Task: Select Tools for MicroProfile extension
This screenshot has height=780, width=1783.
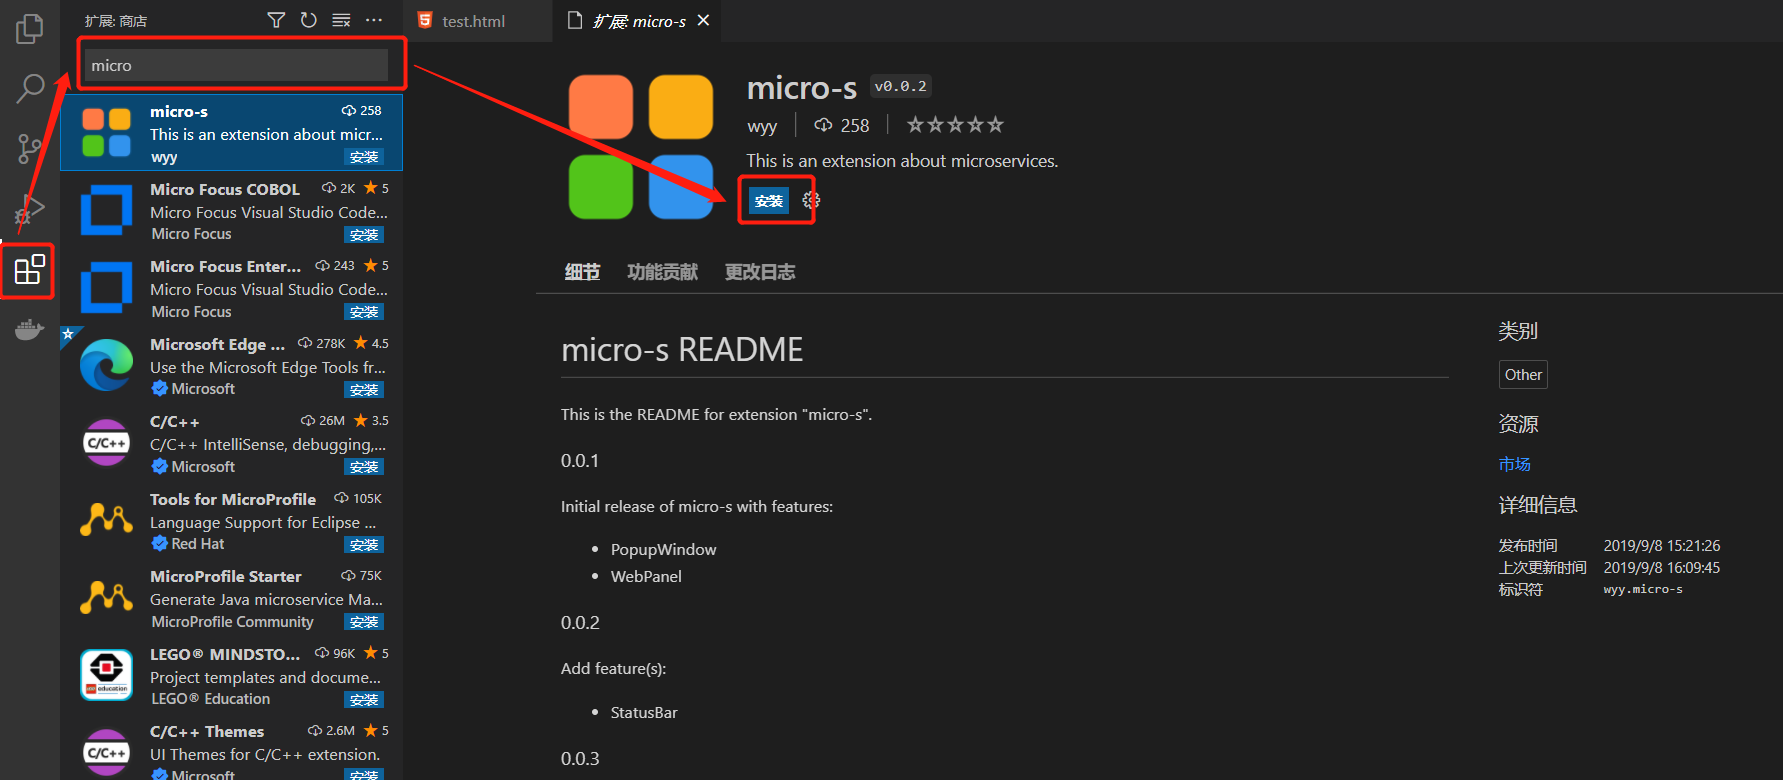Action: pyautogui.click(x=231, y=521)
